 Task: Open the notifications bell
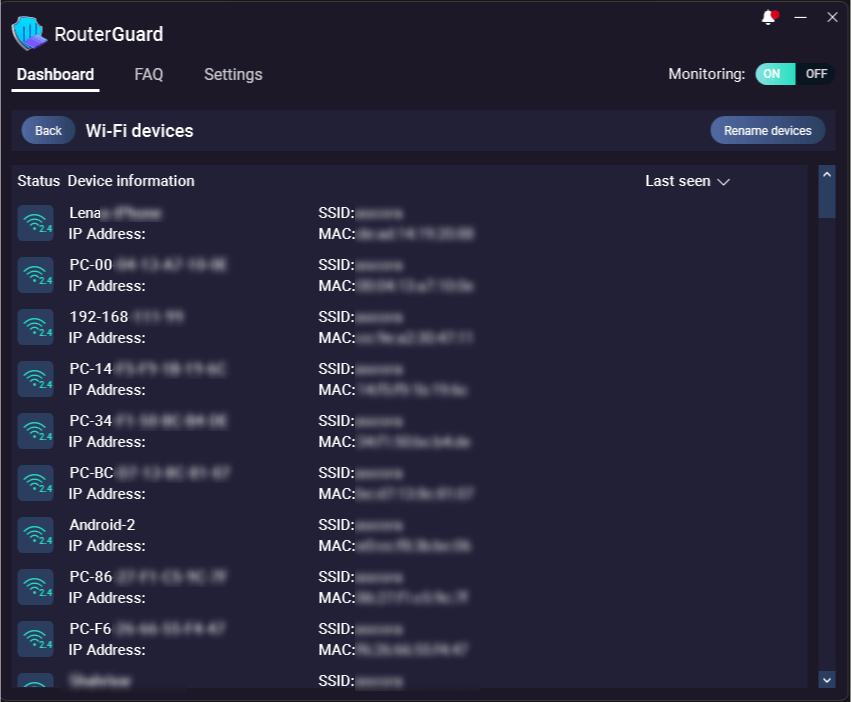pyautogui.click(x=768, y=17)
